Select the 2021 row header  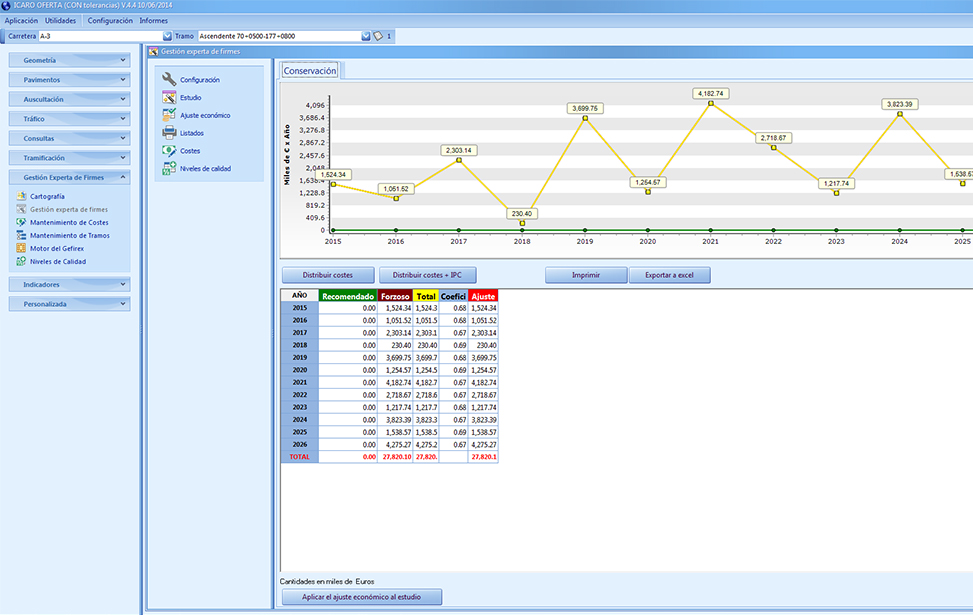[300, 382]
